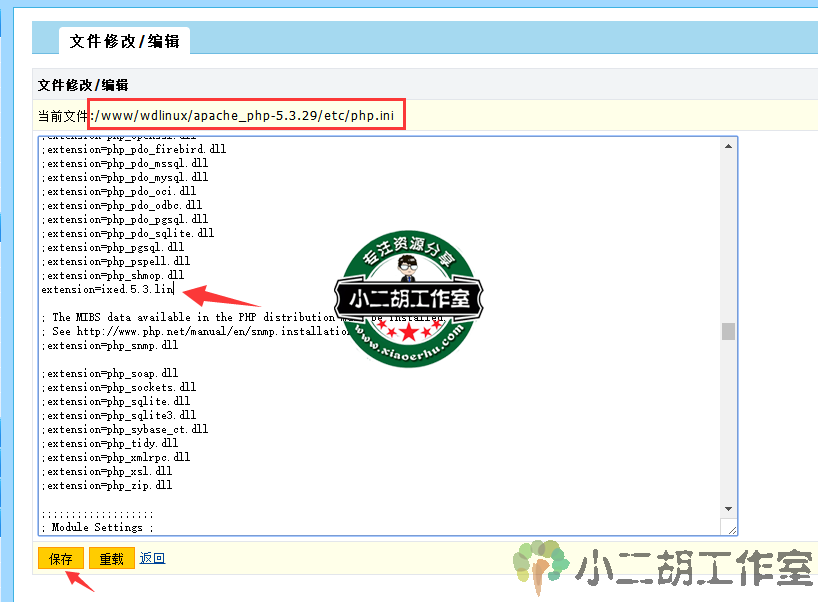The height and width of the screenshot is (602, 818).
Task: Click the ;extension=php_sybase_ct.dll line
Action: pyautogui.click(x=125, y=429)
